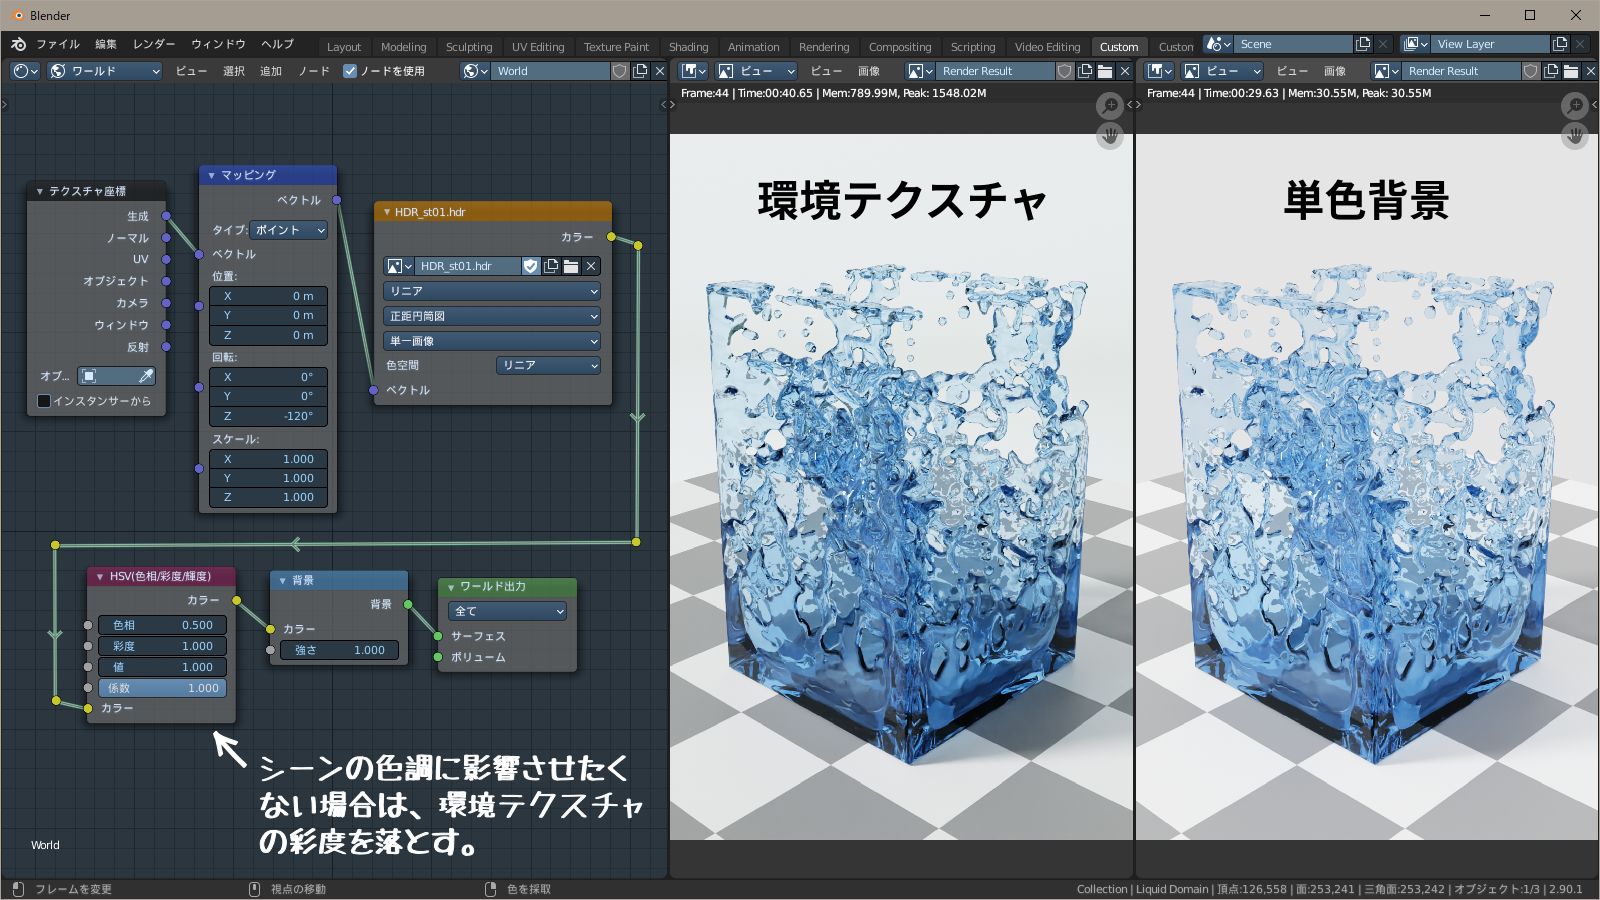This screenshot has height=900, width=1600.
Task: Adjust 彩度 slider in HSV node
Action: coord(162,646)
